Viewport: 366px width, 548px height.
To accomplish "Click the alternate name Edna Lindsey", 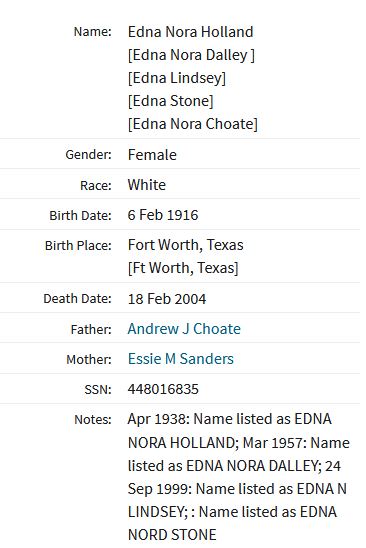I will 177,78.
